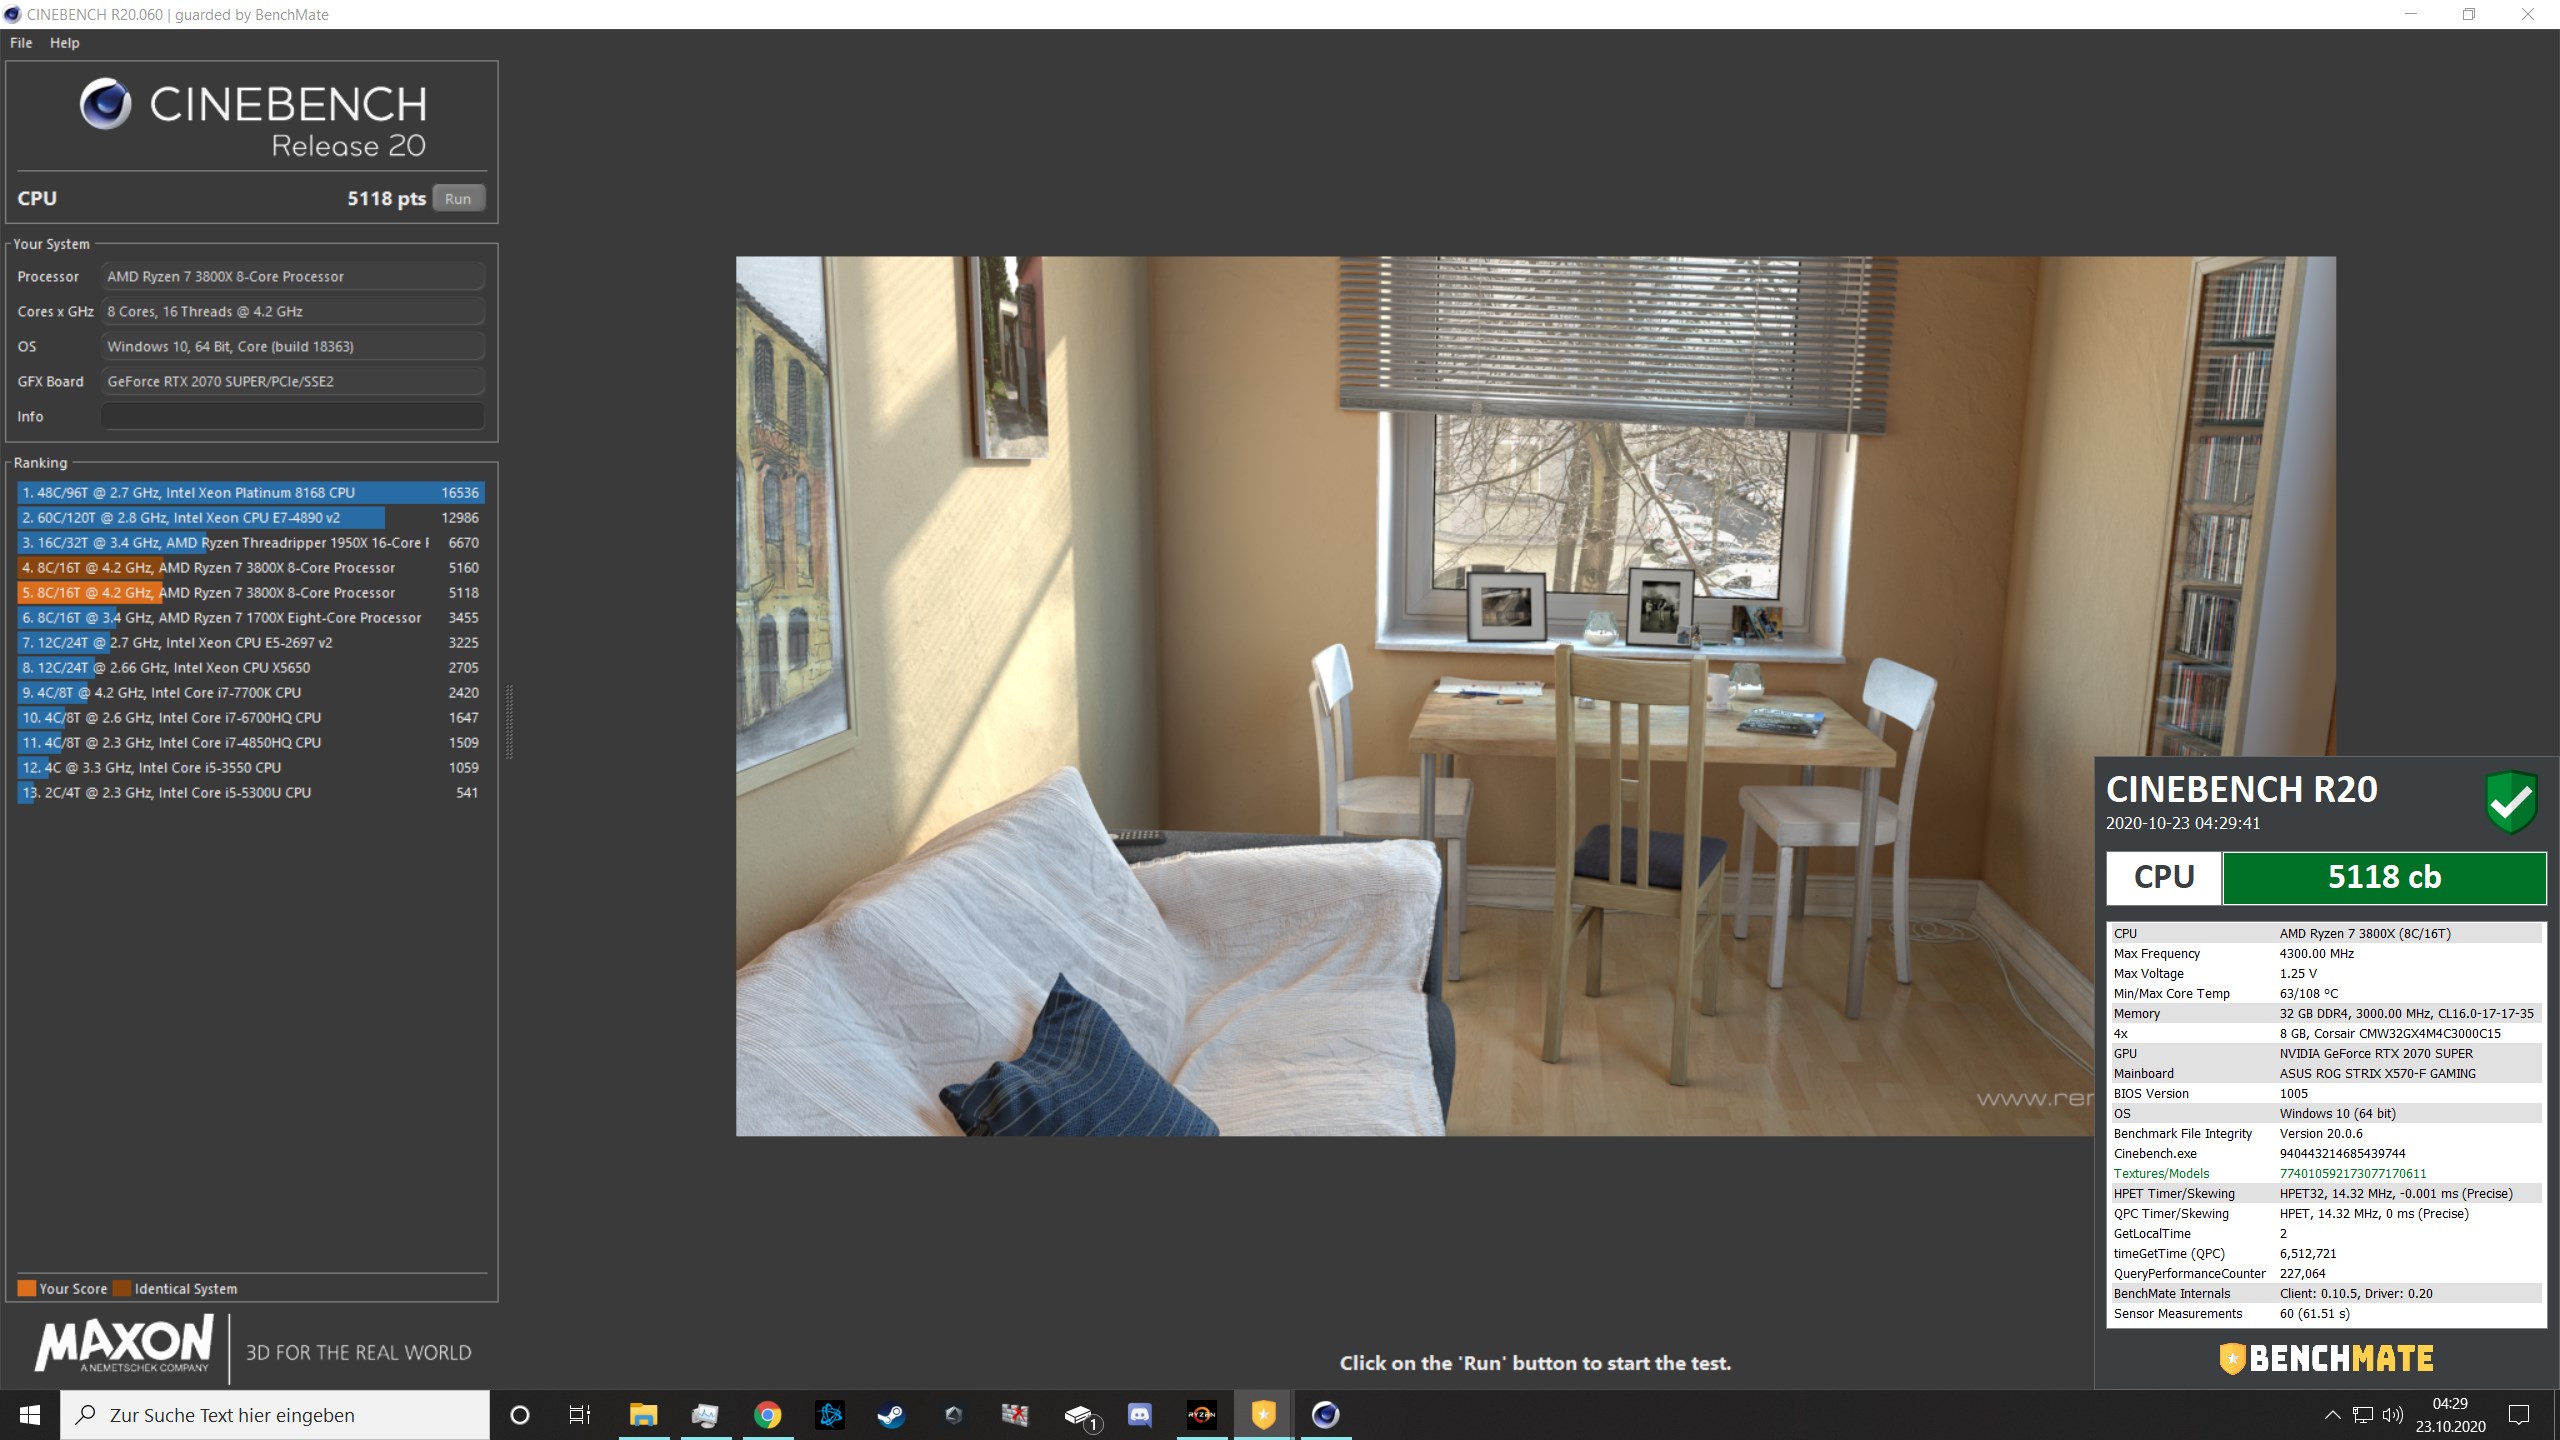
Task: Select ranking entry Xeon Platinum 8168
Action: [251, 493]
